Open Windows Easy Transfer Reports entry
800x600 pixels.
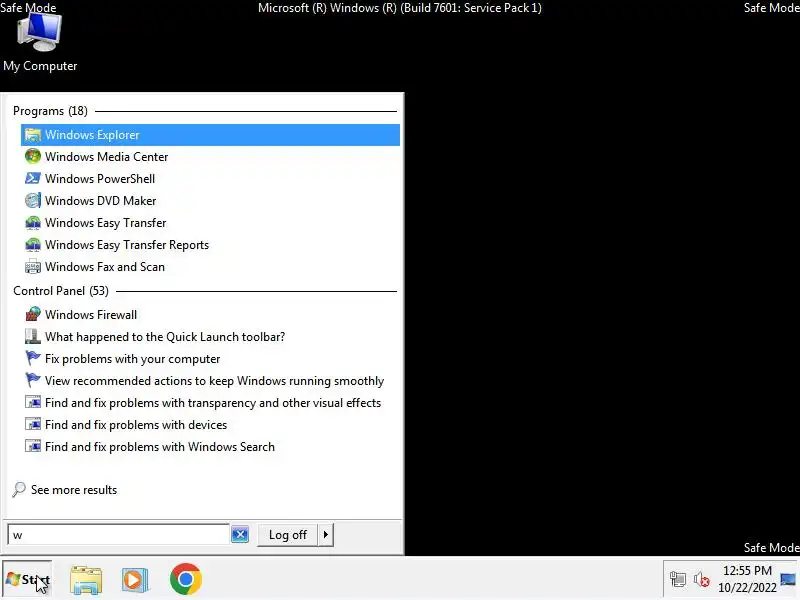coord(210,244)
